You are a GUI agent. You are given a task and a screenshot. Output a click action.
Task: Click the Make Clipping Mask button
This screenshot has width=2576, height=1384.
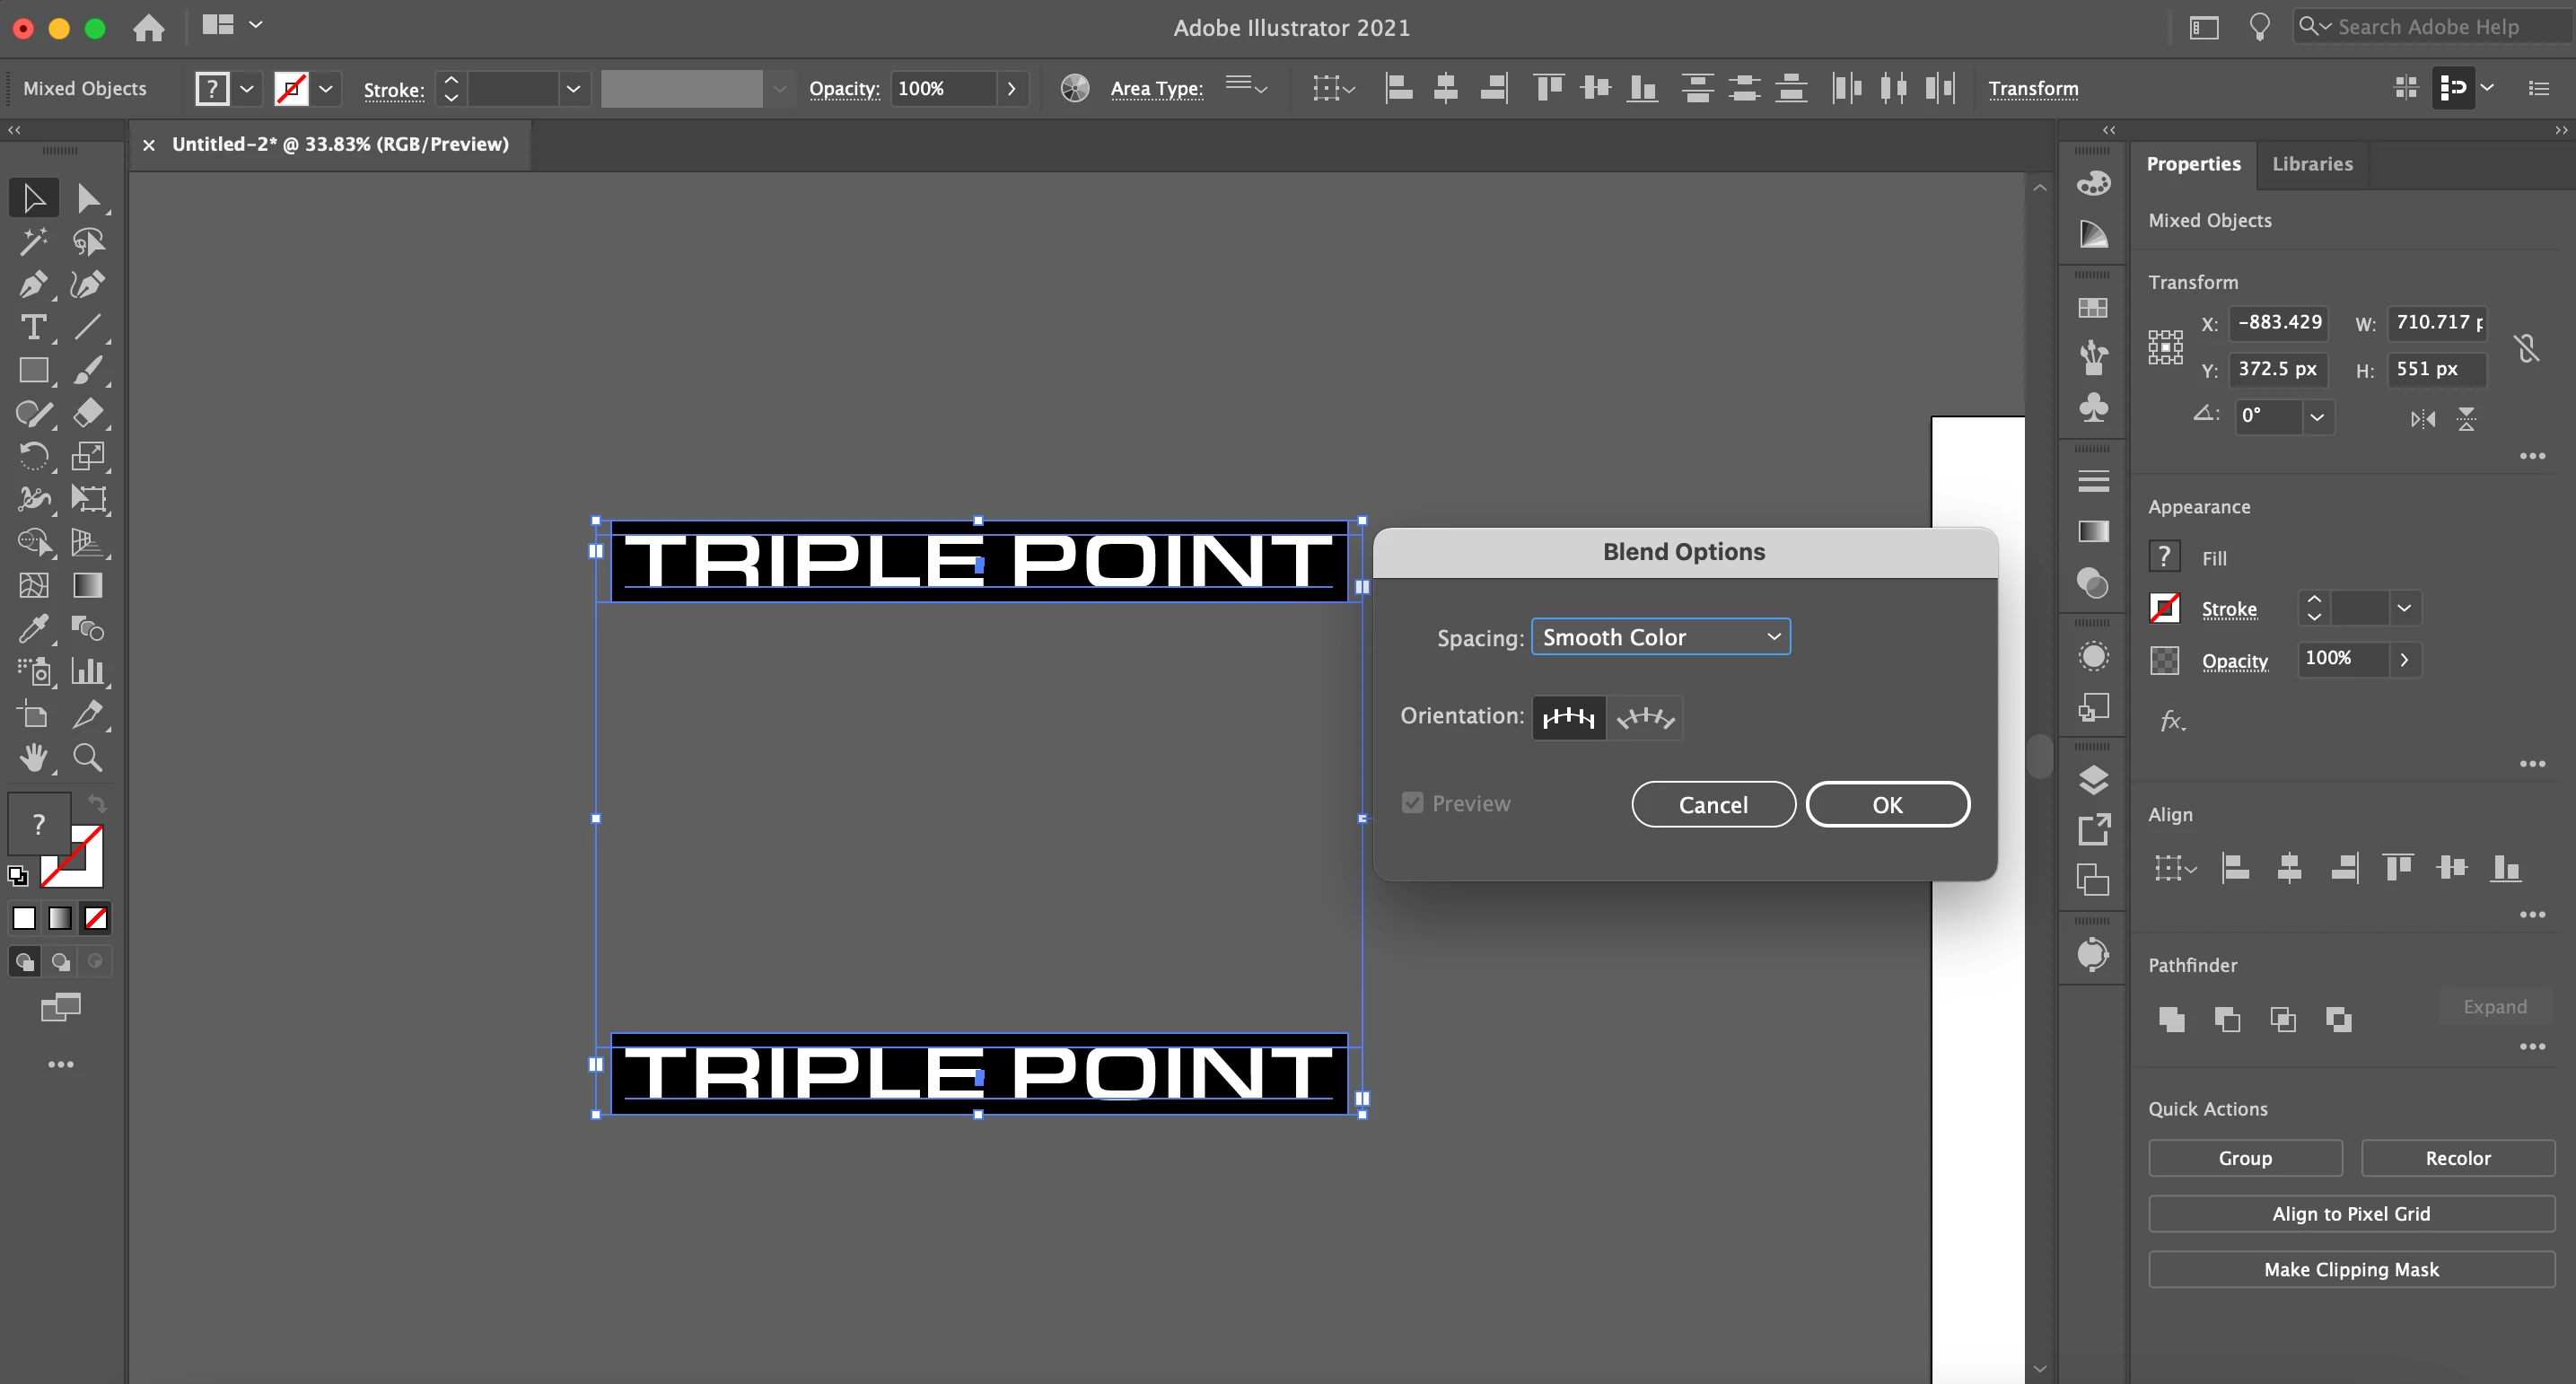(2351, 1269)
